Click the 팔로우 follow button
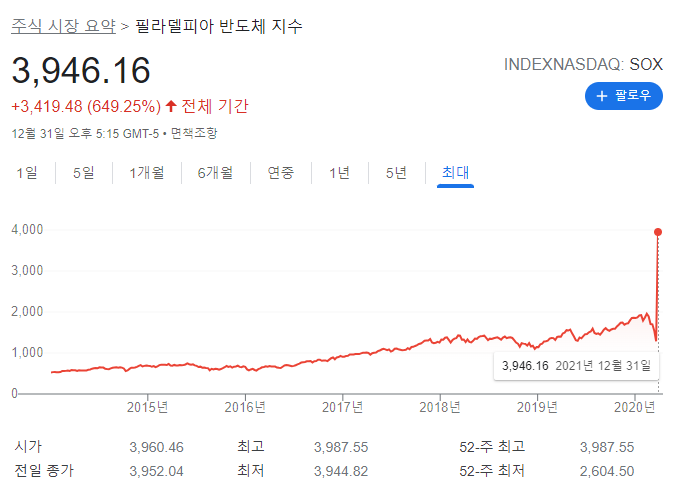 click(x=624, y=96)
